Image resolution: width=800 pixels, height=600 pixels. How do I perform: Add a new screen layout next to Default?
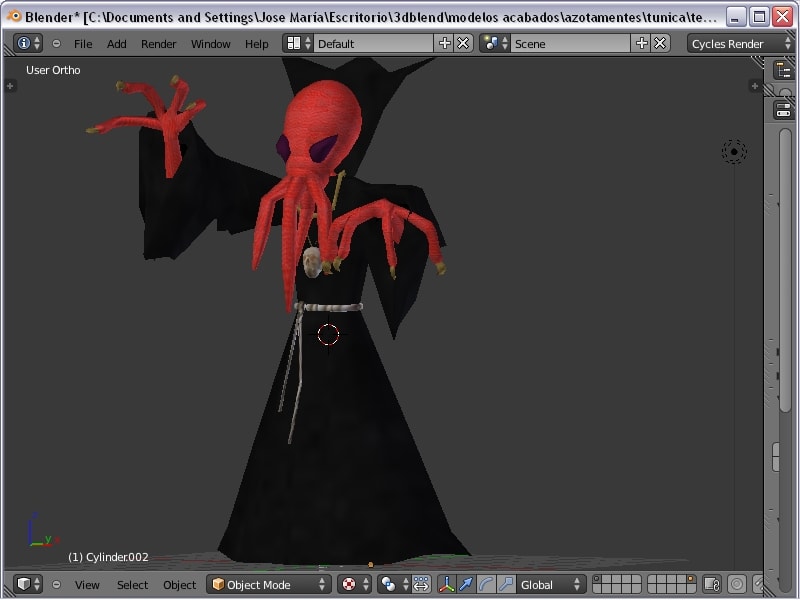click(445, 43)
